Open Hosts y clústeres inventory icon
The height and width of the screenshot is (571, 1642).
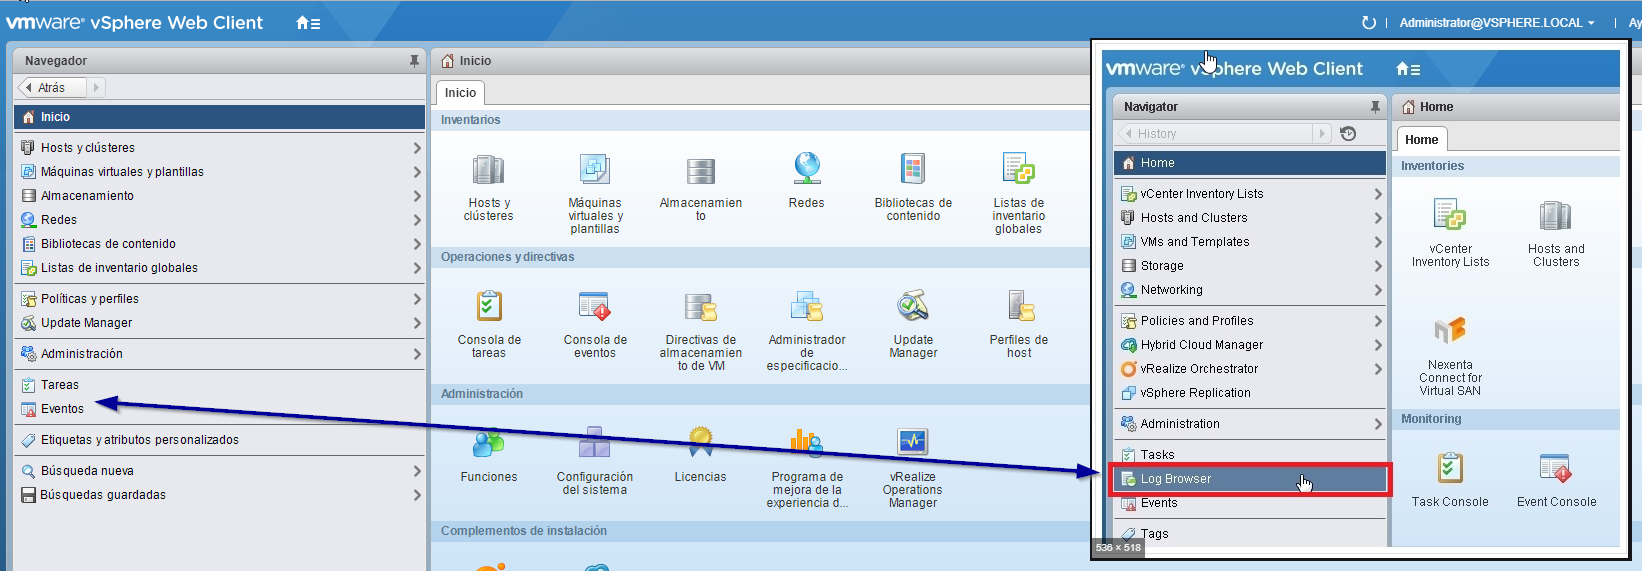pyautogui.click(x=488, y=170)
